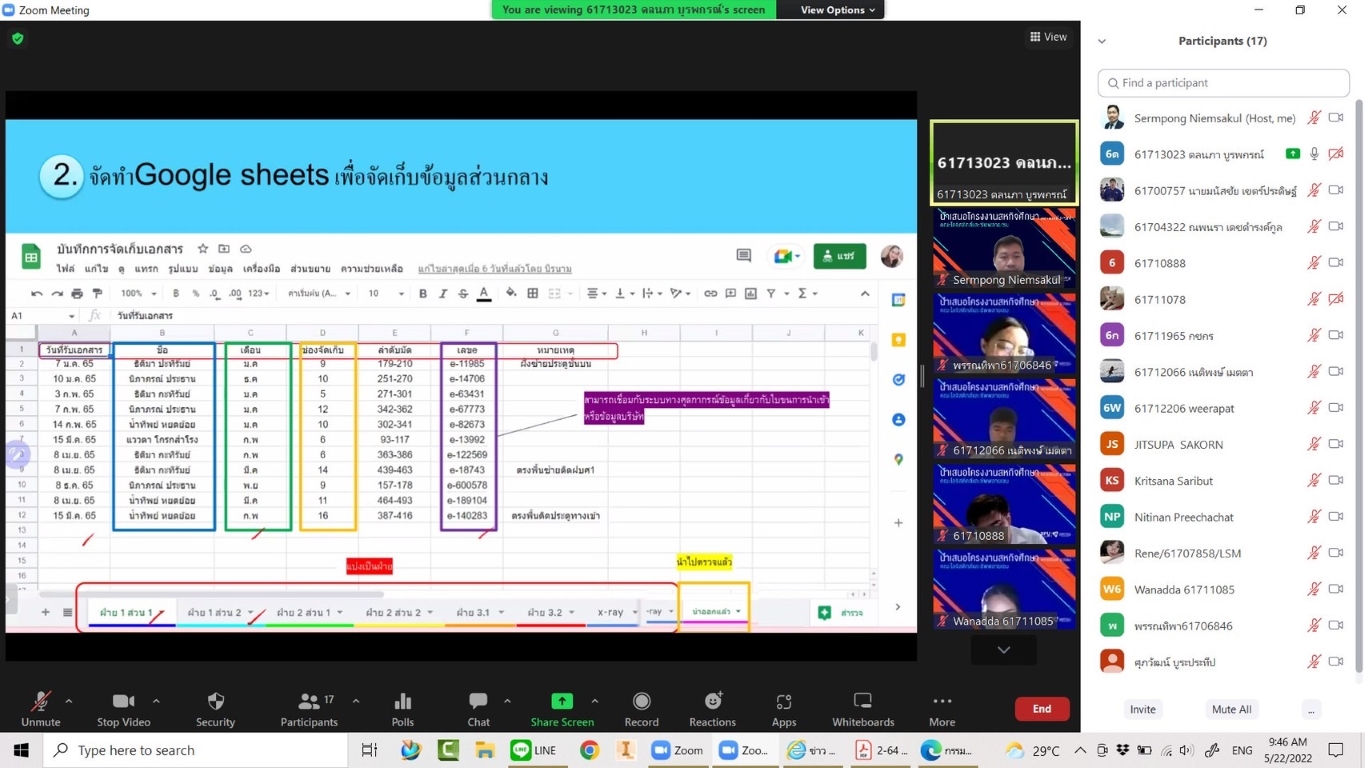Open View Options dropdown
The width and height of the screenshot is (1365, 768).
pos(838,10)
